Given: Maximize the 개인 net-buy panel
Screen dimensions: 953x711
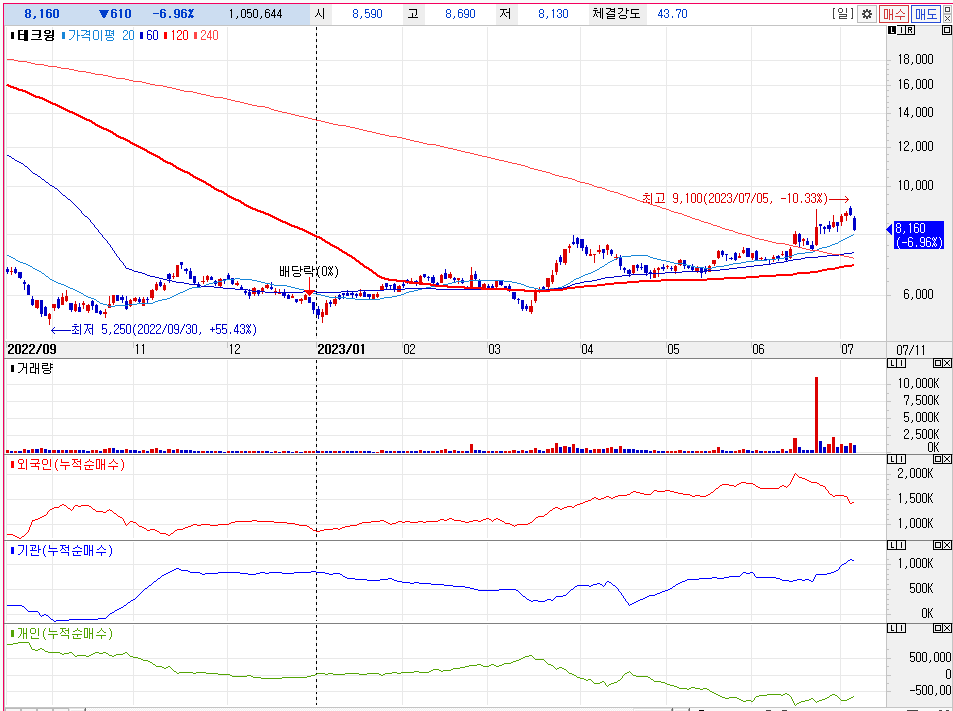Looking at the screenshot, I should click(x=937, y=628).
